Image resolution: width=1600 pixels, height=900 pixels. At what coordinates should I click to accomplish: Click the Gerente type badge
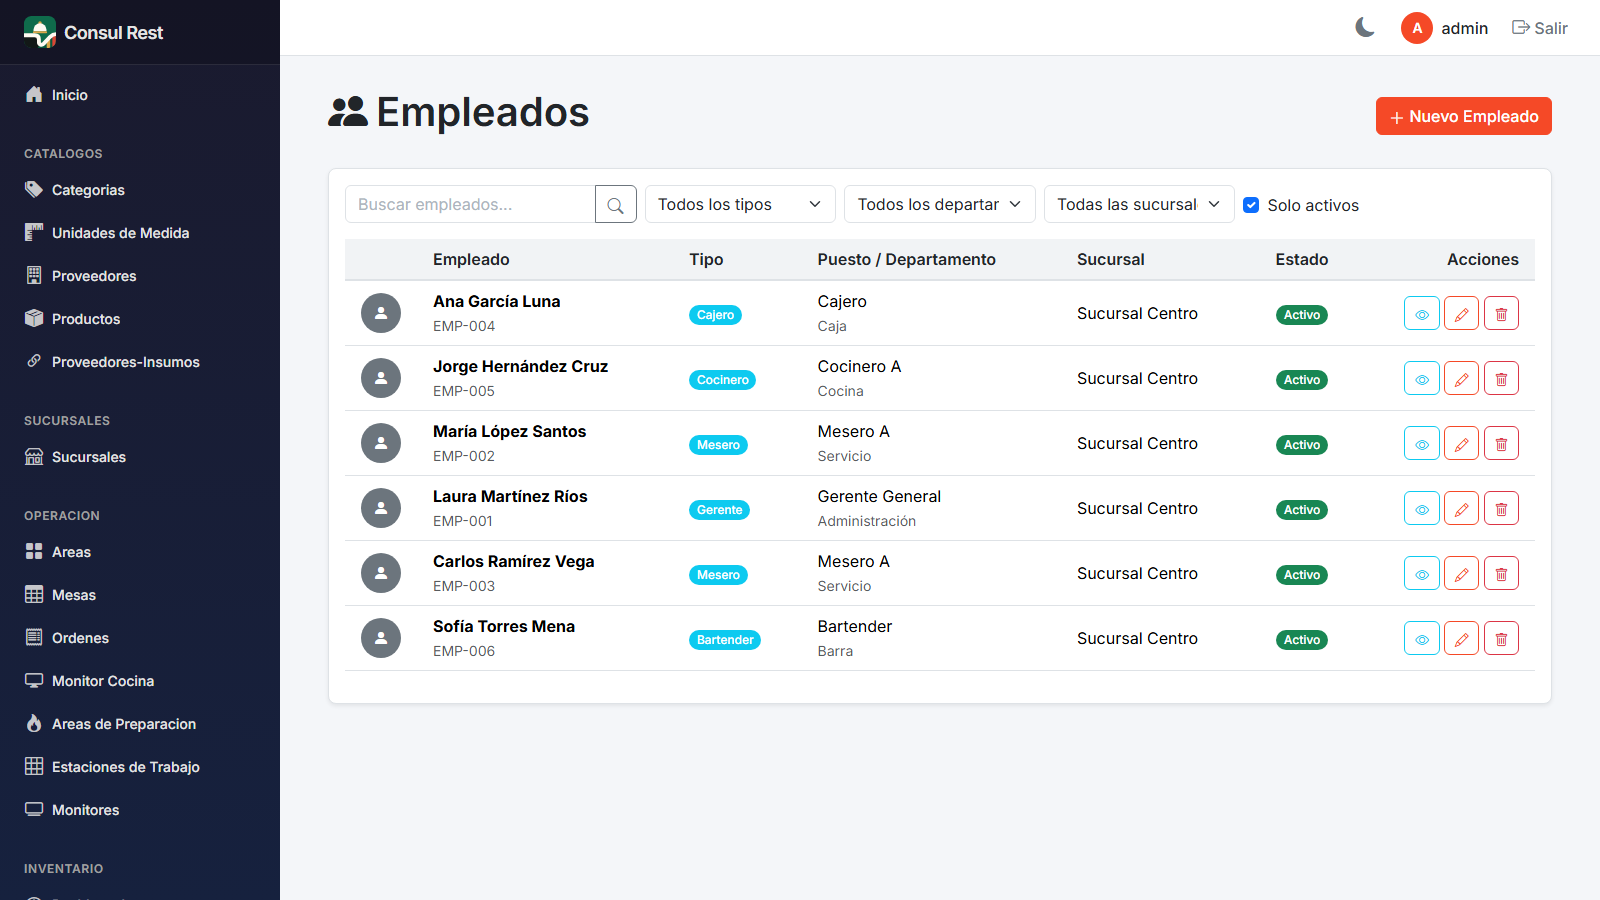tap(719, 510)
